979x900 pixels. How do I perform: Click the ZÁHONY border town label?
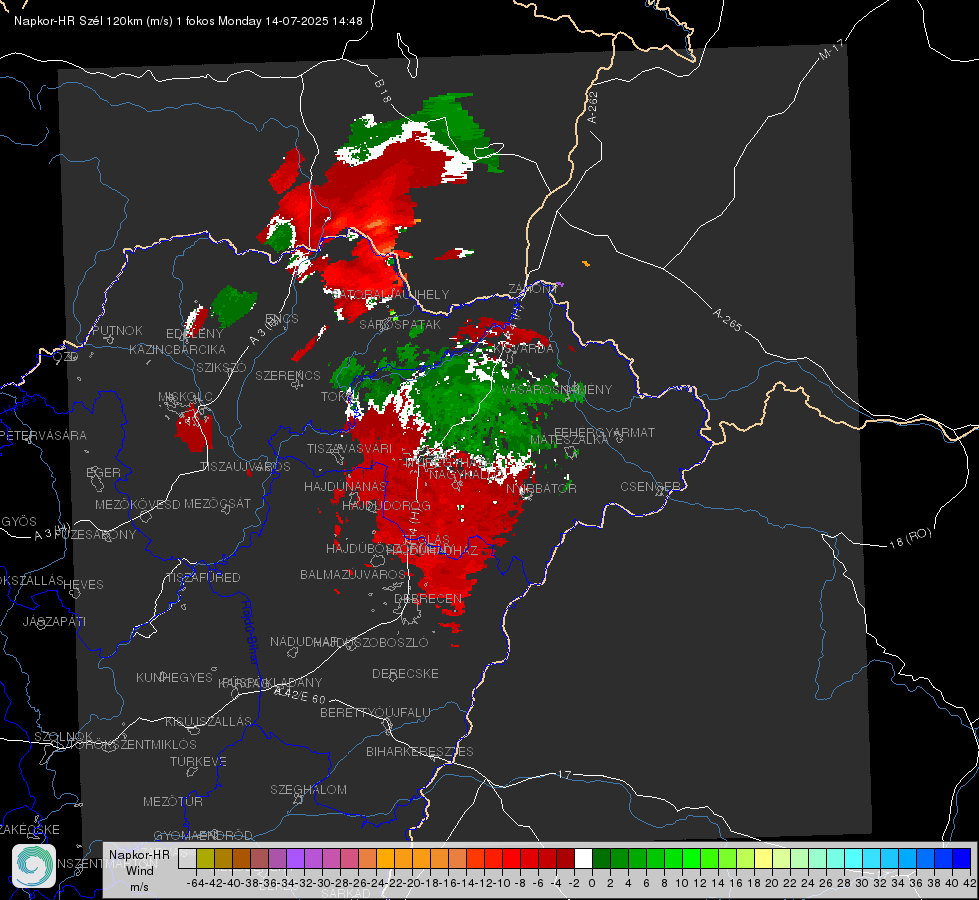(532, 289)
